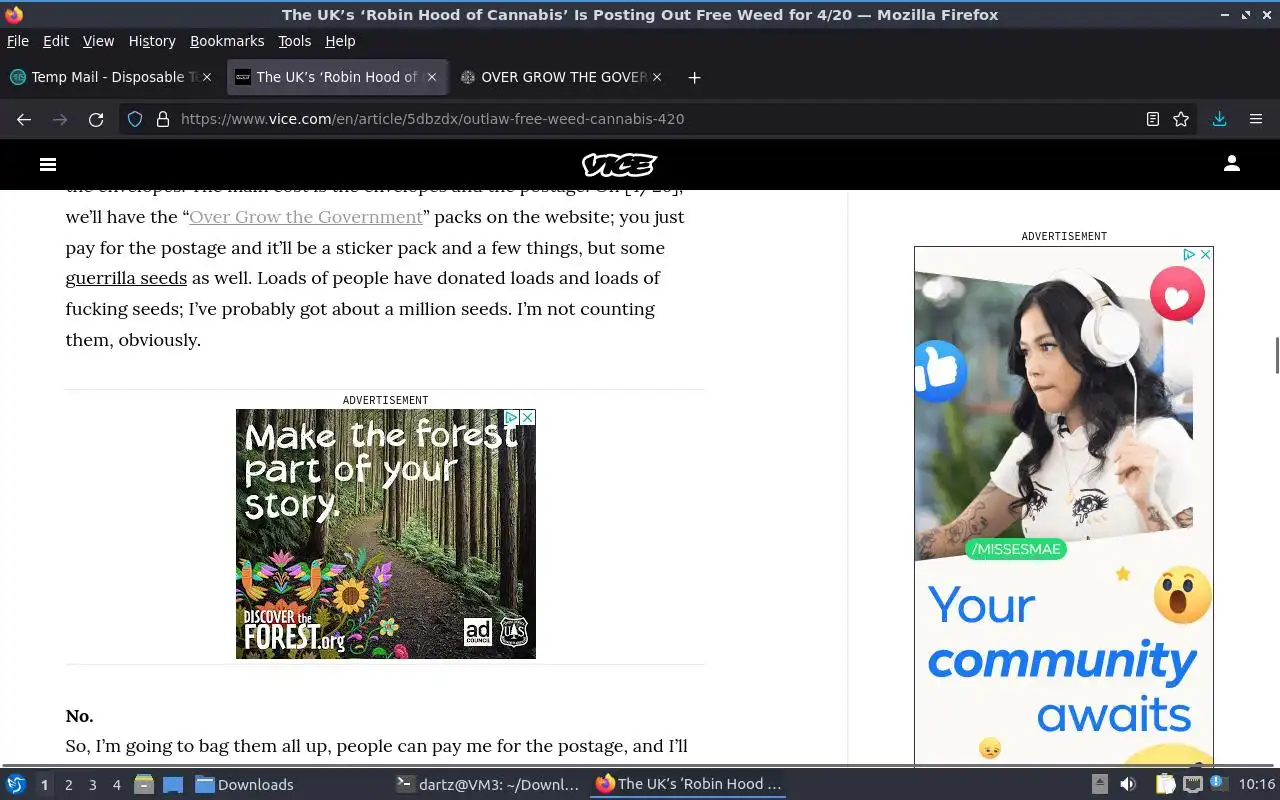This screenshot has width=1280, height=800.
Task: Click the VICE logo
Action: click(619, 164)
